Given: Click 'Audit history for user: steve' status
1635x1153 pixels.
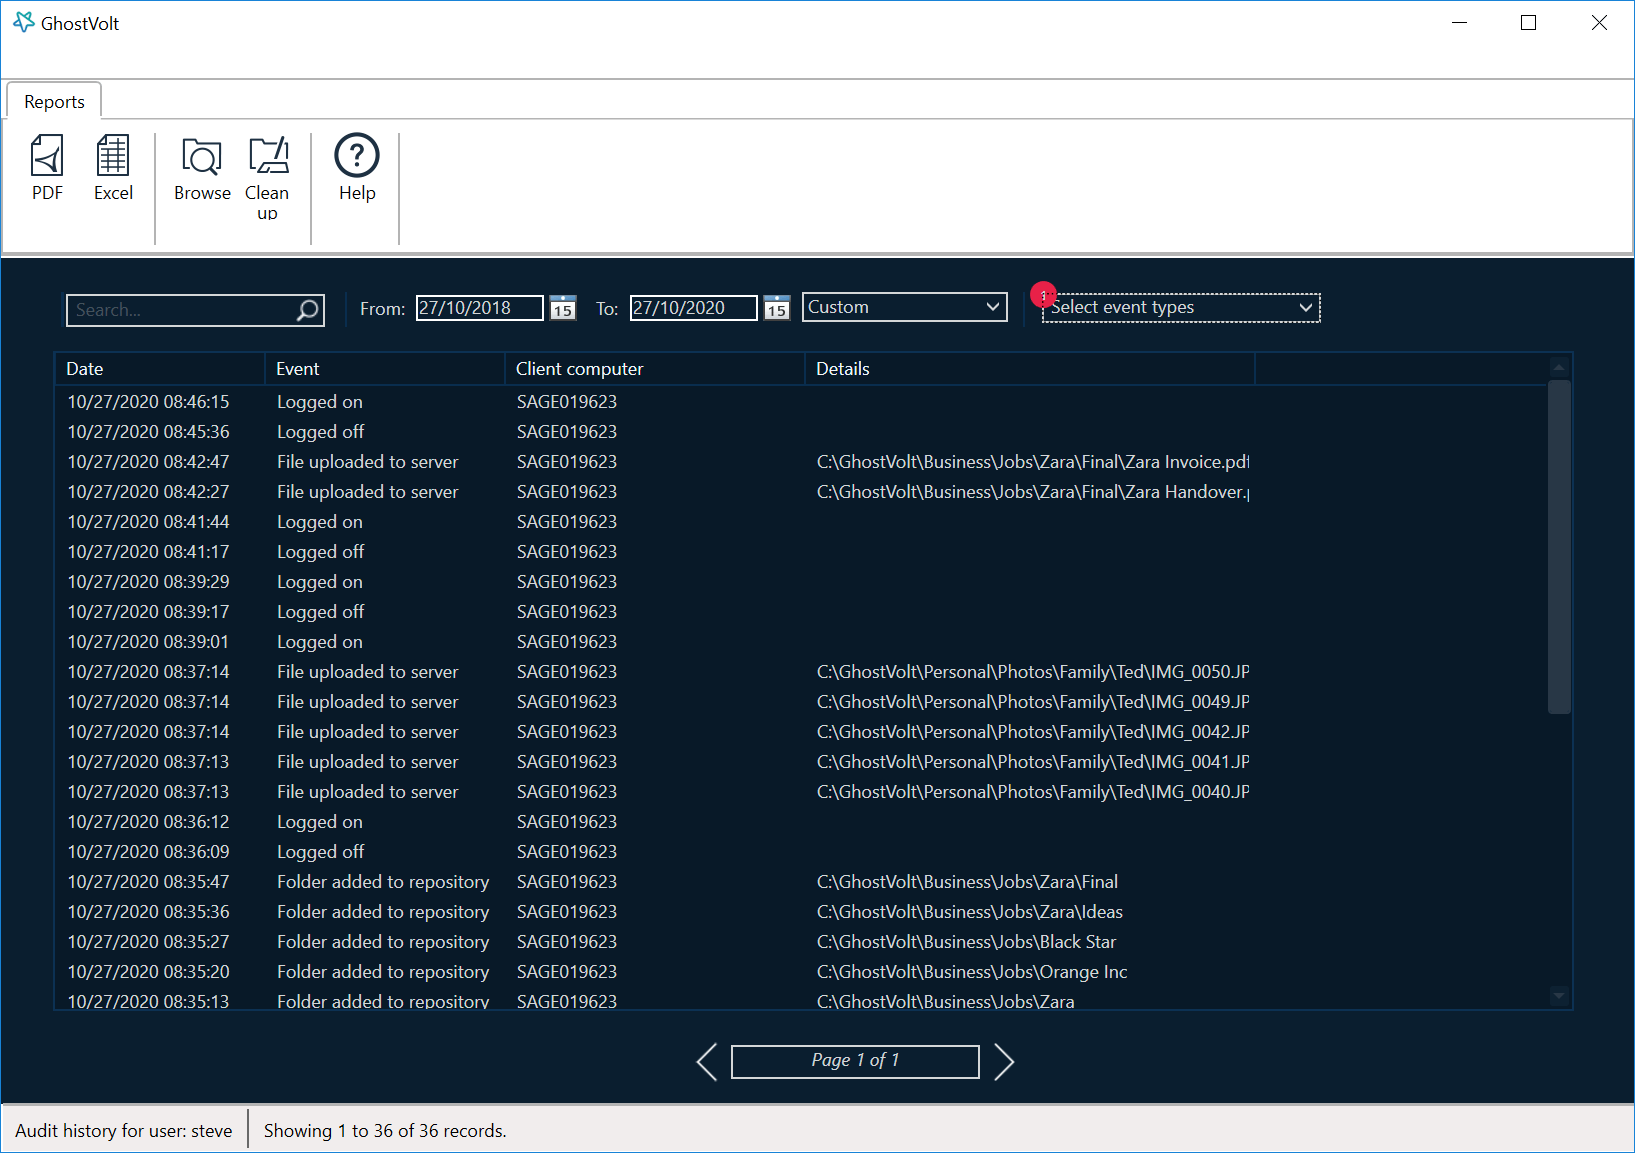Looking at the screenshot, I should pyautogui.click(x=124, y=1130).
